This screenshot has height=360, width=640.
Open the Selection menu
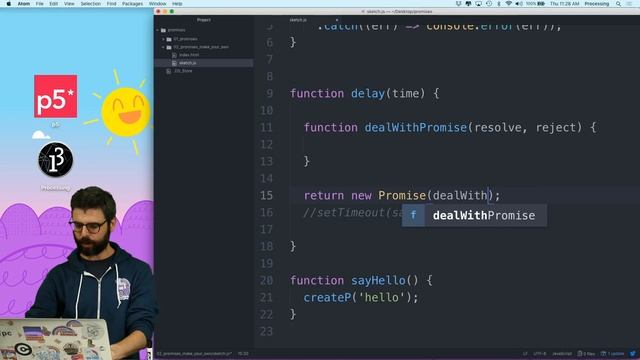(91, 4)
